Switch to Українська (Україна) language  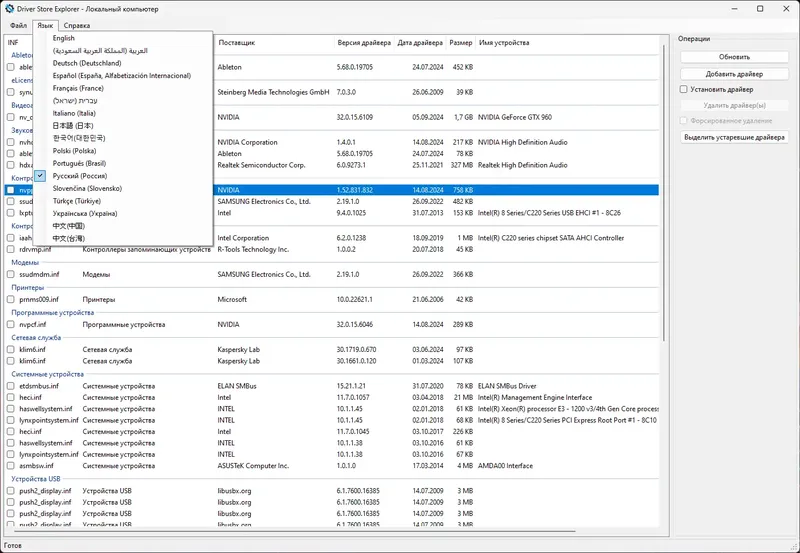(x=85, y=214)
